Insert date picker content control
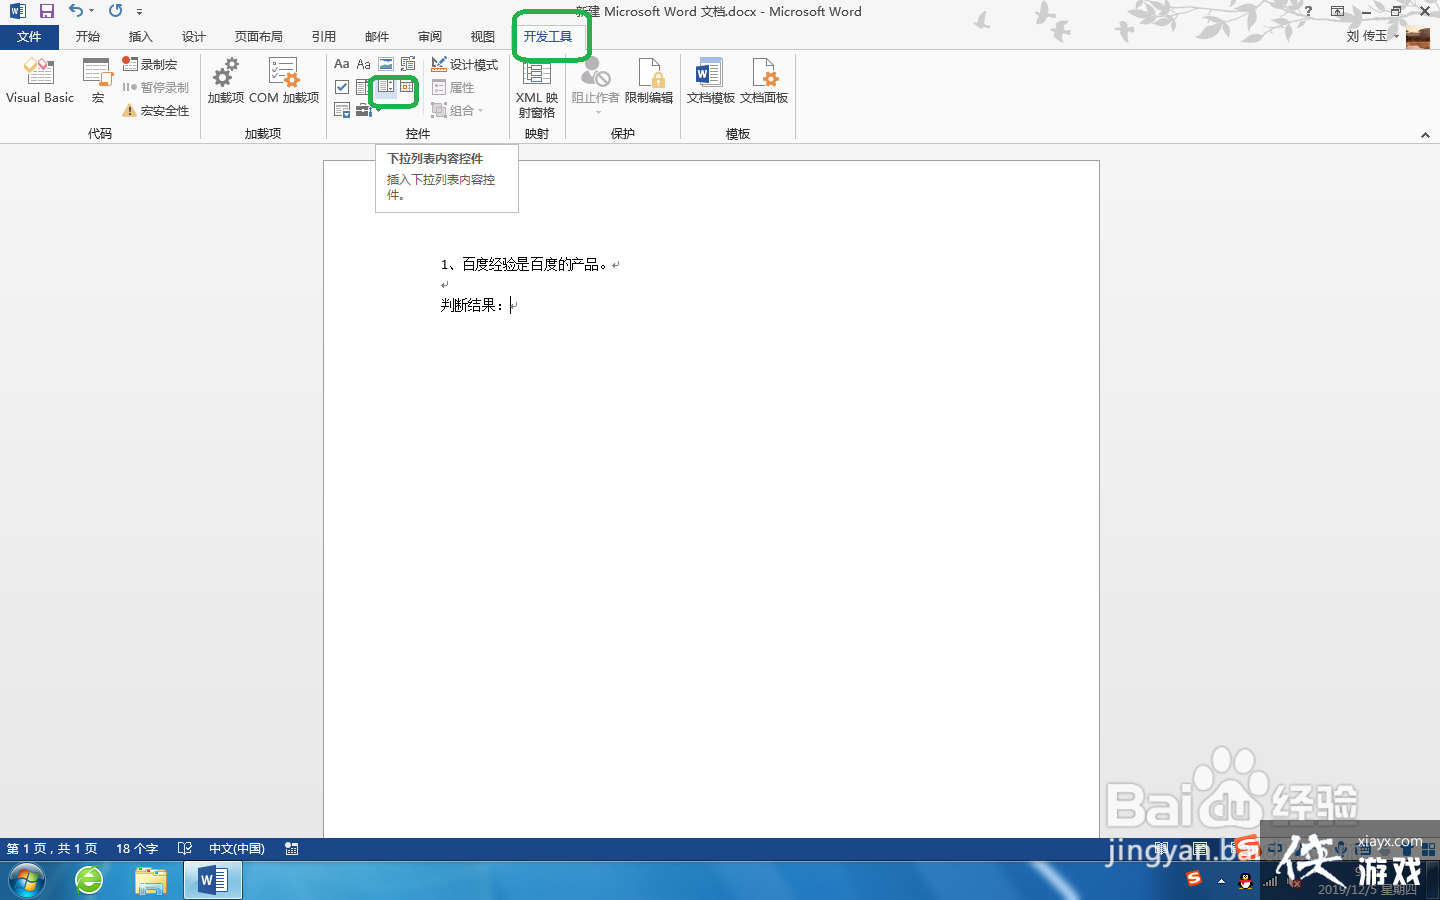This screenshot has width=1440, height=900. (x=407, y=87)
